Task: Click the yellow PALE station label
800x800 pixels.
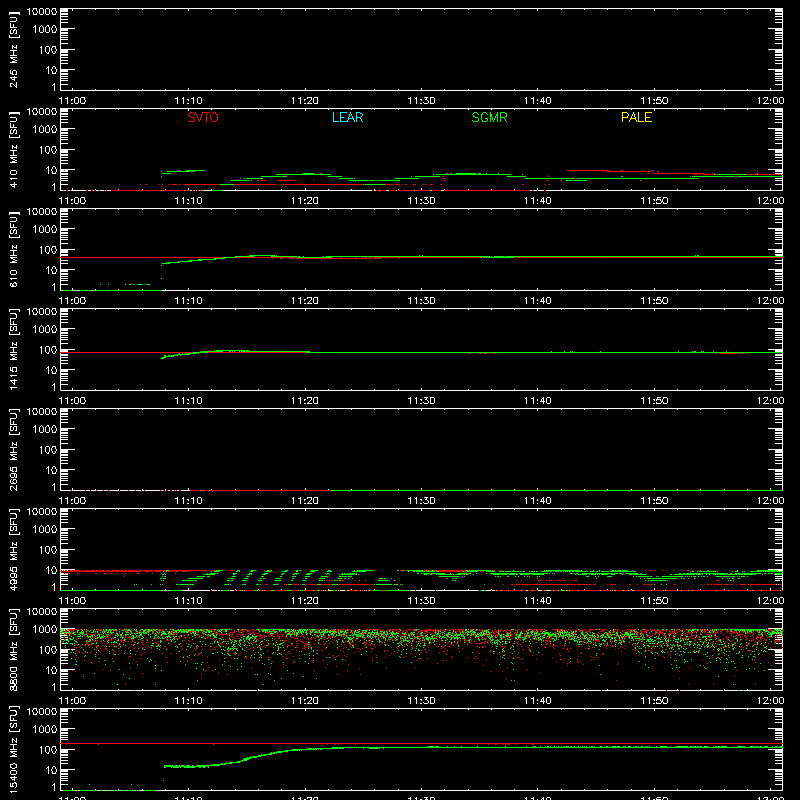Action: (x=636, y=117)
